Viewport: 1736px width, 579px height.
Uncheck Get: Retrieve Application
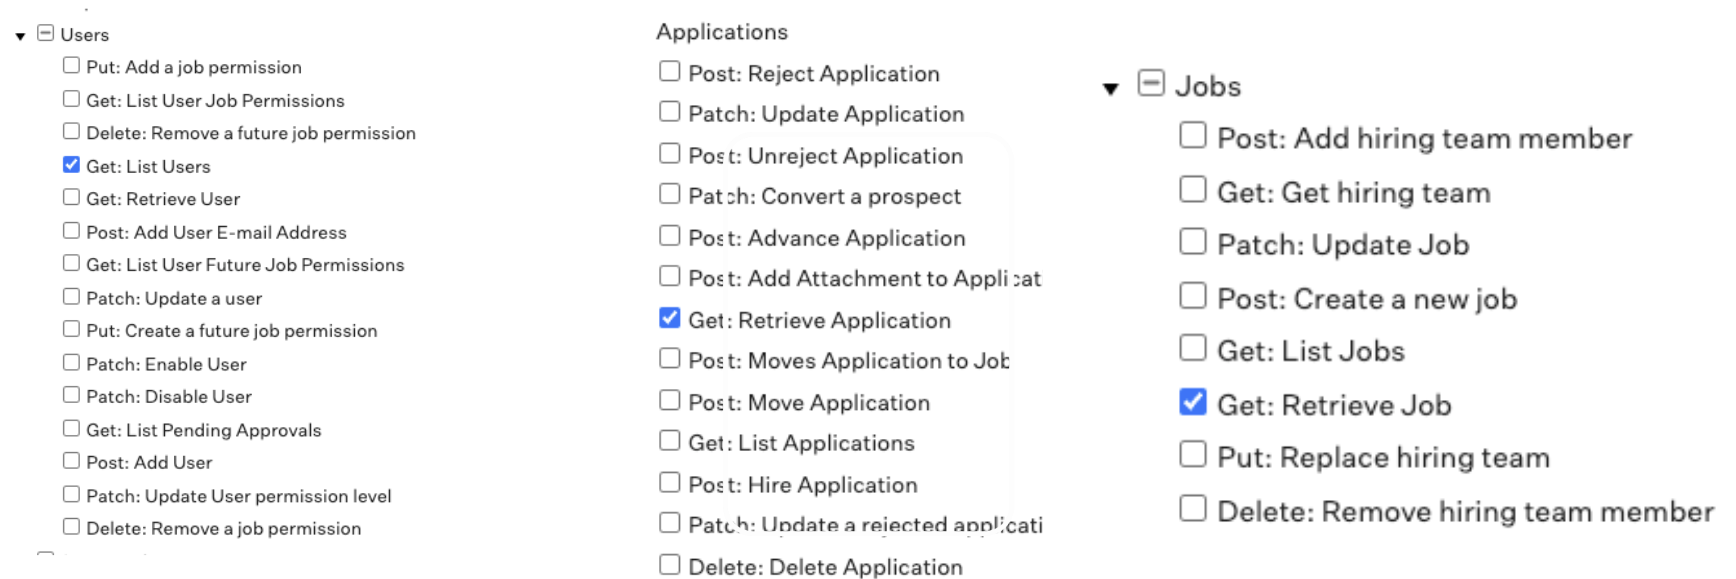(x=670, y=318)
